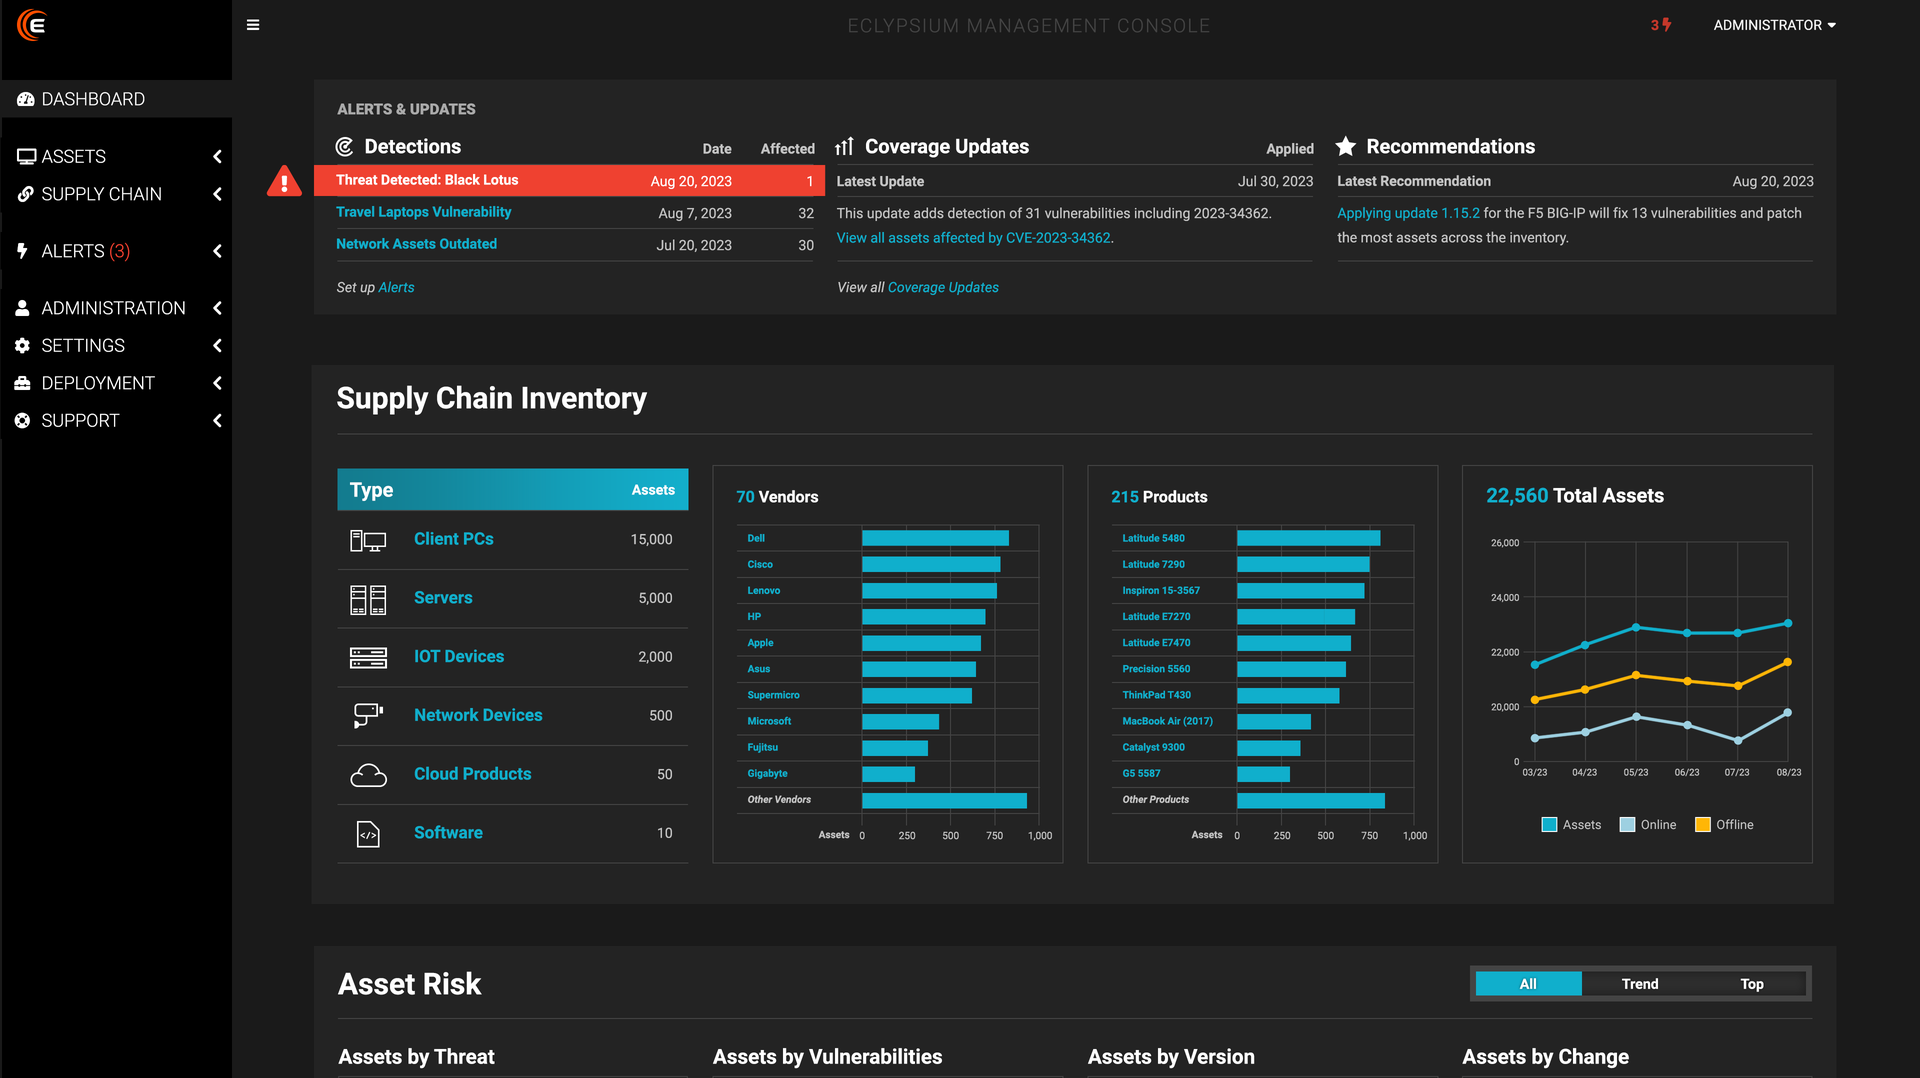
Task: Open the Servers inventory type
Action: (443, 598)
